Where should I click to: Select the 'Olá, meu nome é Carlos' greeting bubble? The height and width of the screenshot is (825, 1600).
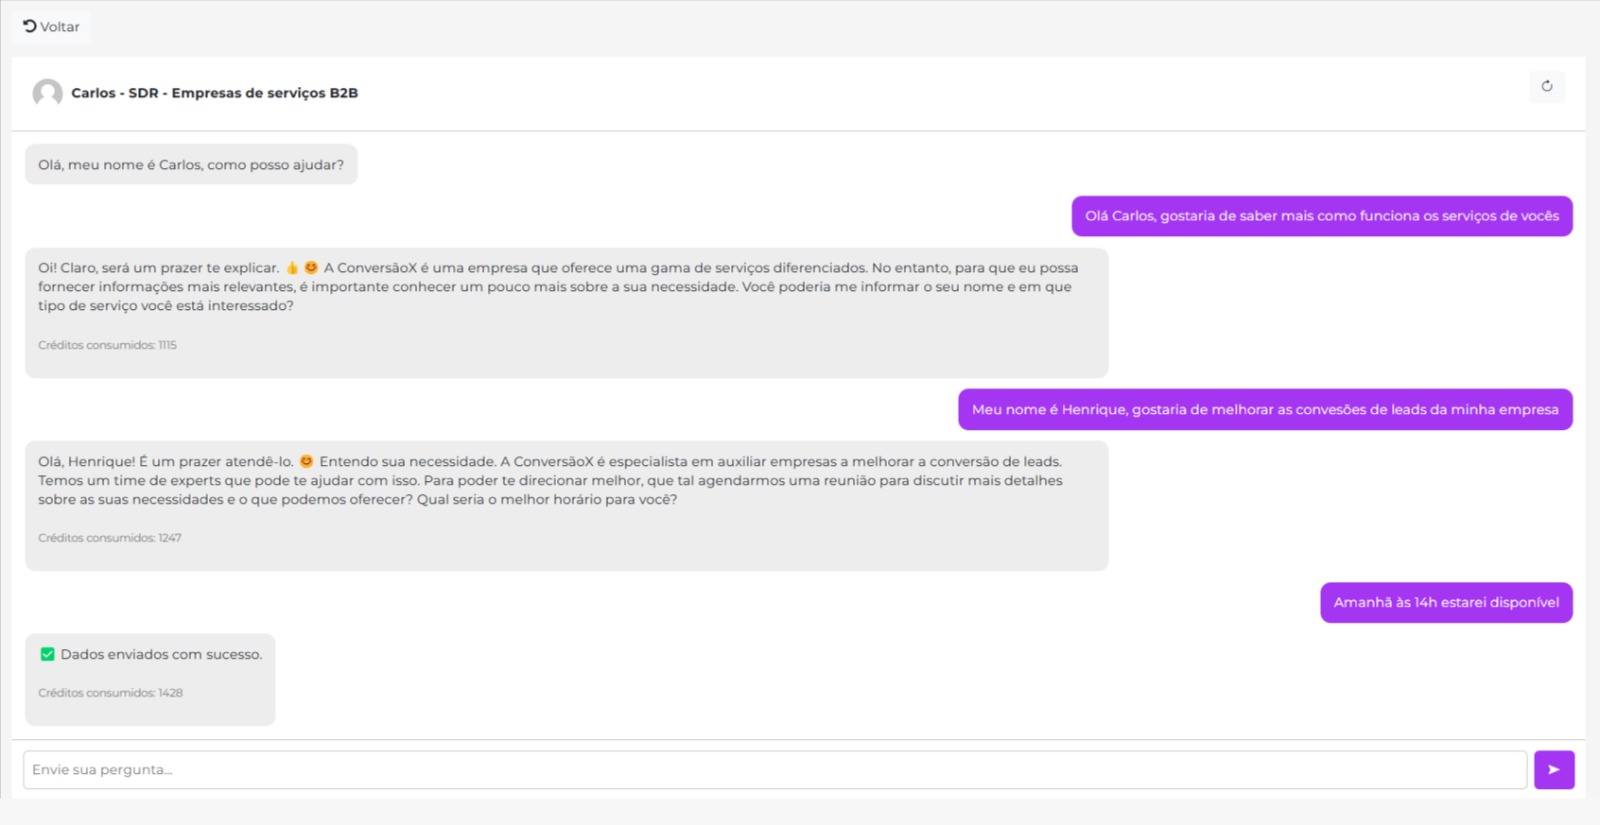coord(191,165)
